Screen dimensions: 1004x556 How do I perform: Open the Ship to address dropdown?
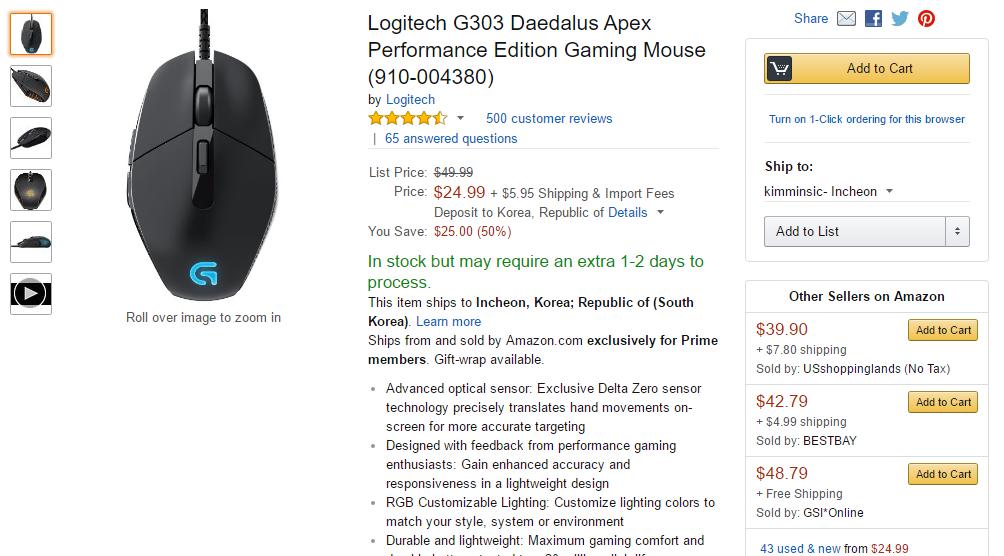pos(889,191)
